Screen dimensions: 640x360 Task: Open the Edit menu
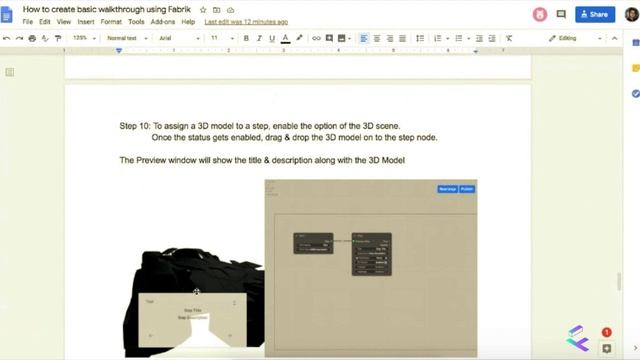pyautogui.click(x=45, y=22)
